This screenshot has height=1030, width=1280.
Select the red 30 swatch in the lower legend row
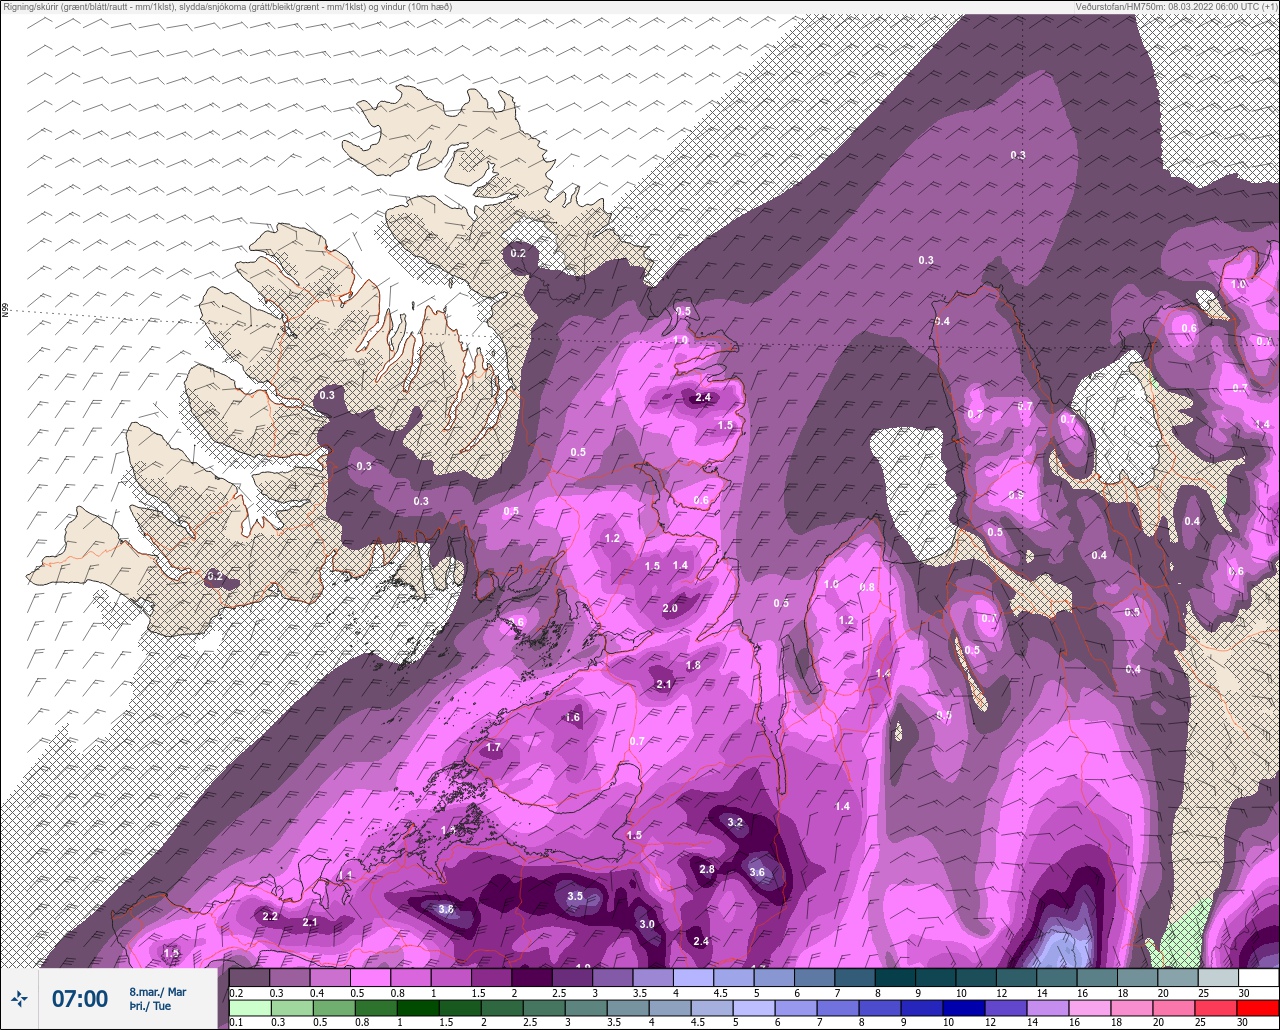tap(1258, 1008)
